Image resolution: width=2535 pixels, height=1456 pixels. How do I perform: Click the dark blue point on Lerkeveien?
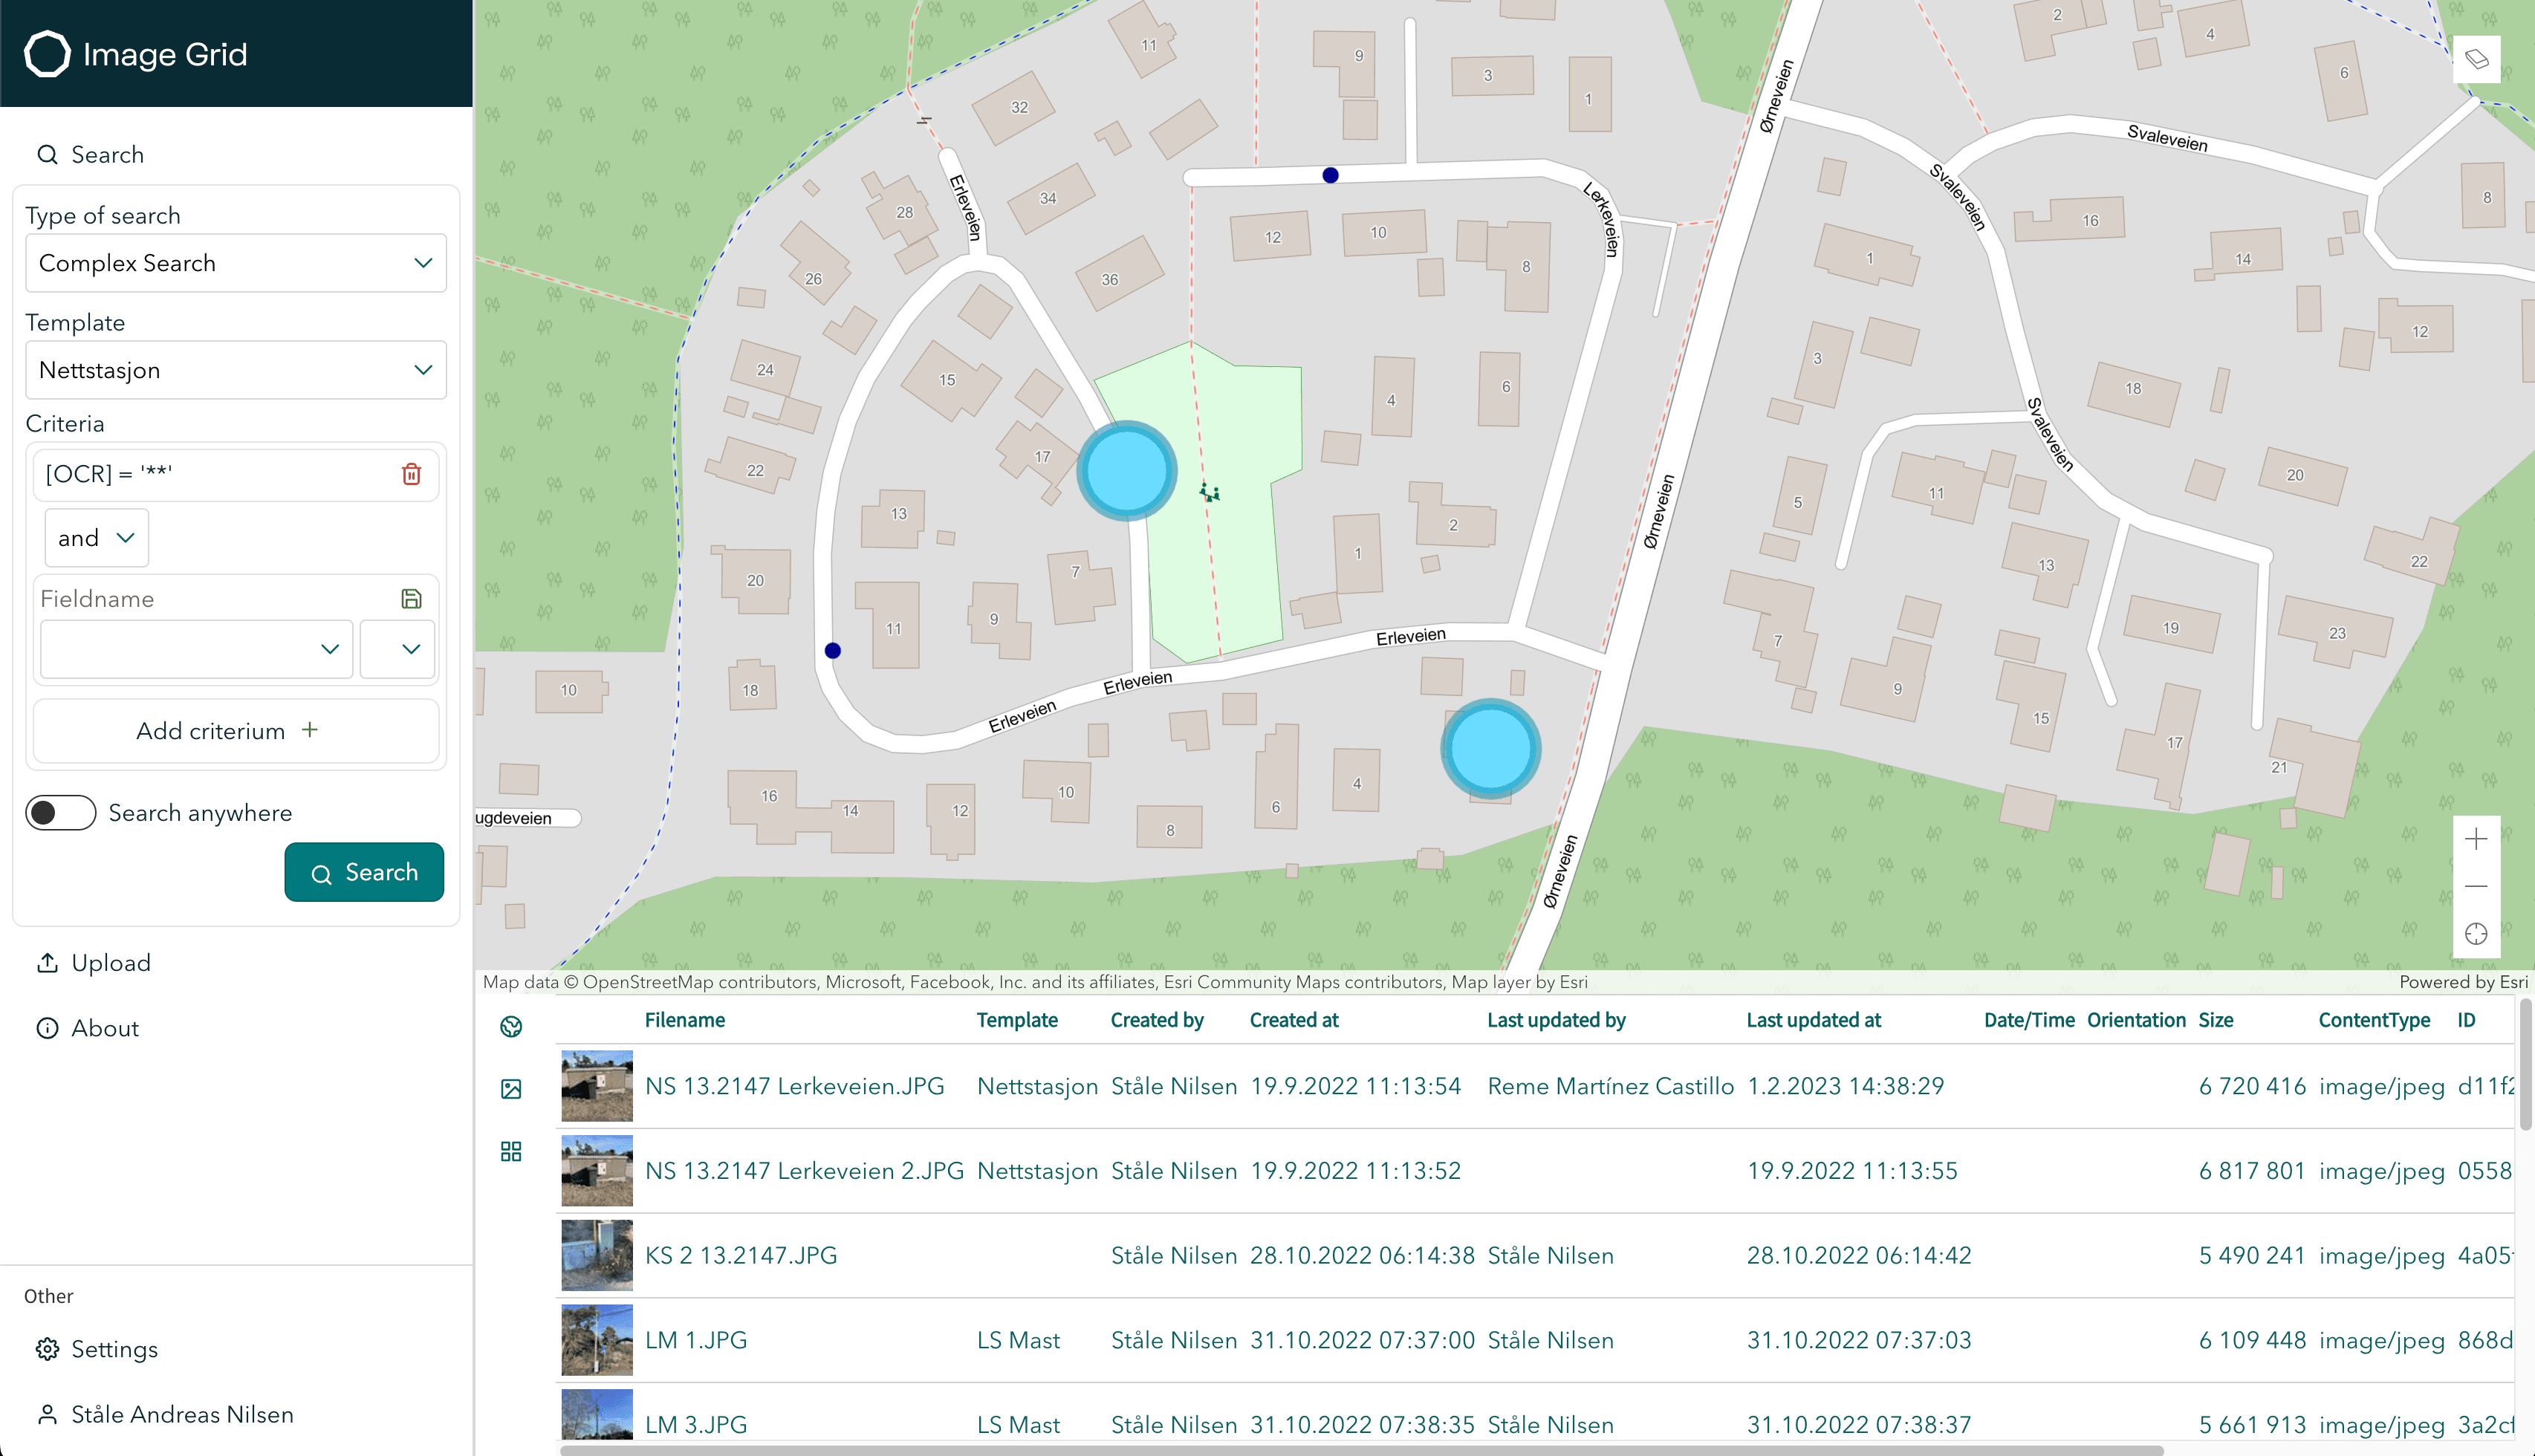coord(1330,175)
